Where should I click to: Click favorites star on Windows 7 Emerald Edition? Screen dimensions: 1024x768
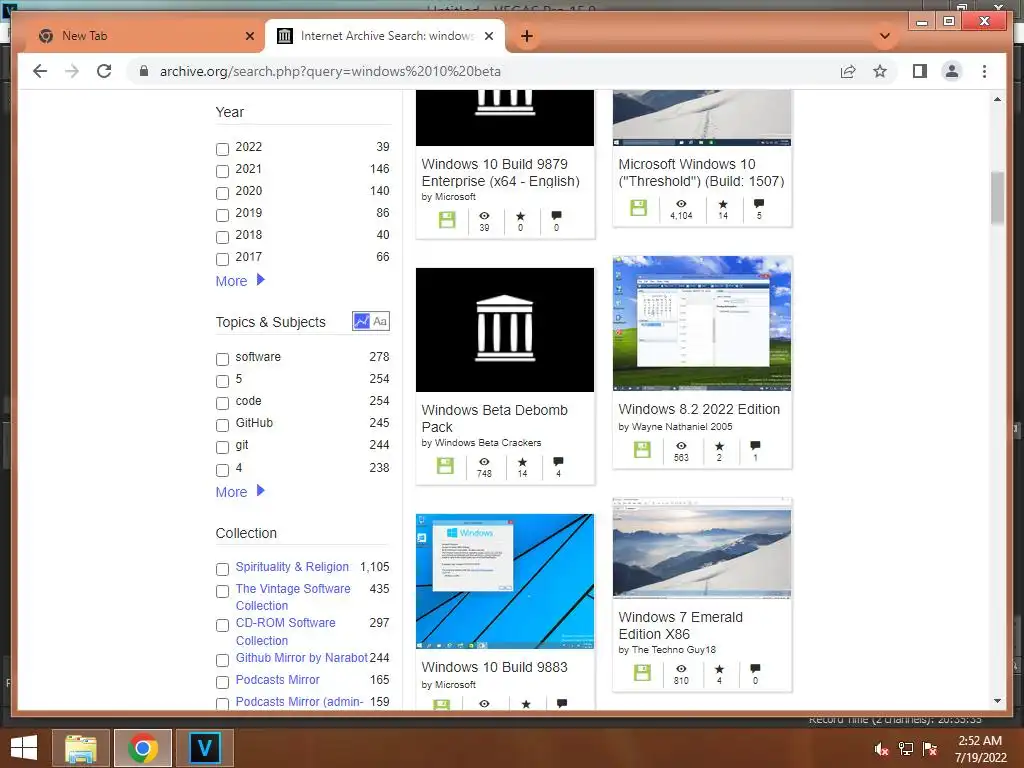click(x=719, y=669)
